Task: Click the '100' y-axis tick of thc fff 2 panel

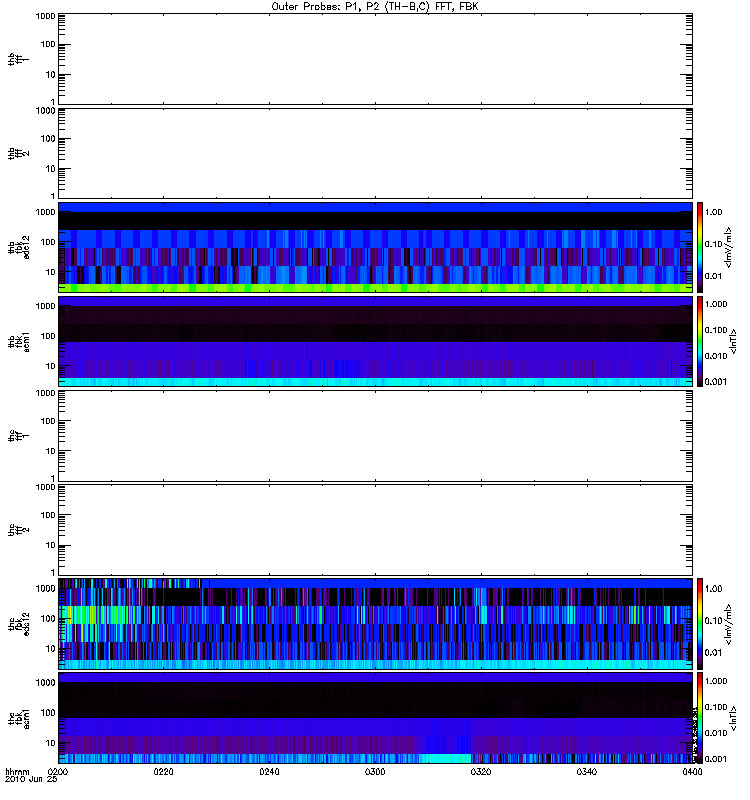Action: pyautogui.click(x=48, y=515)
